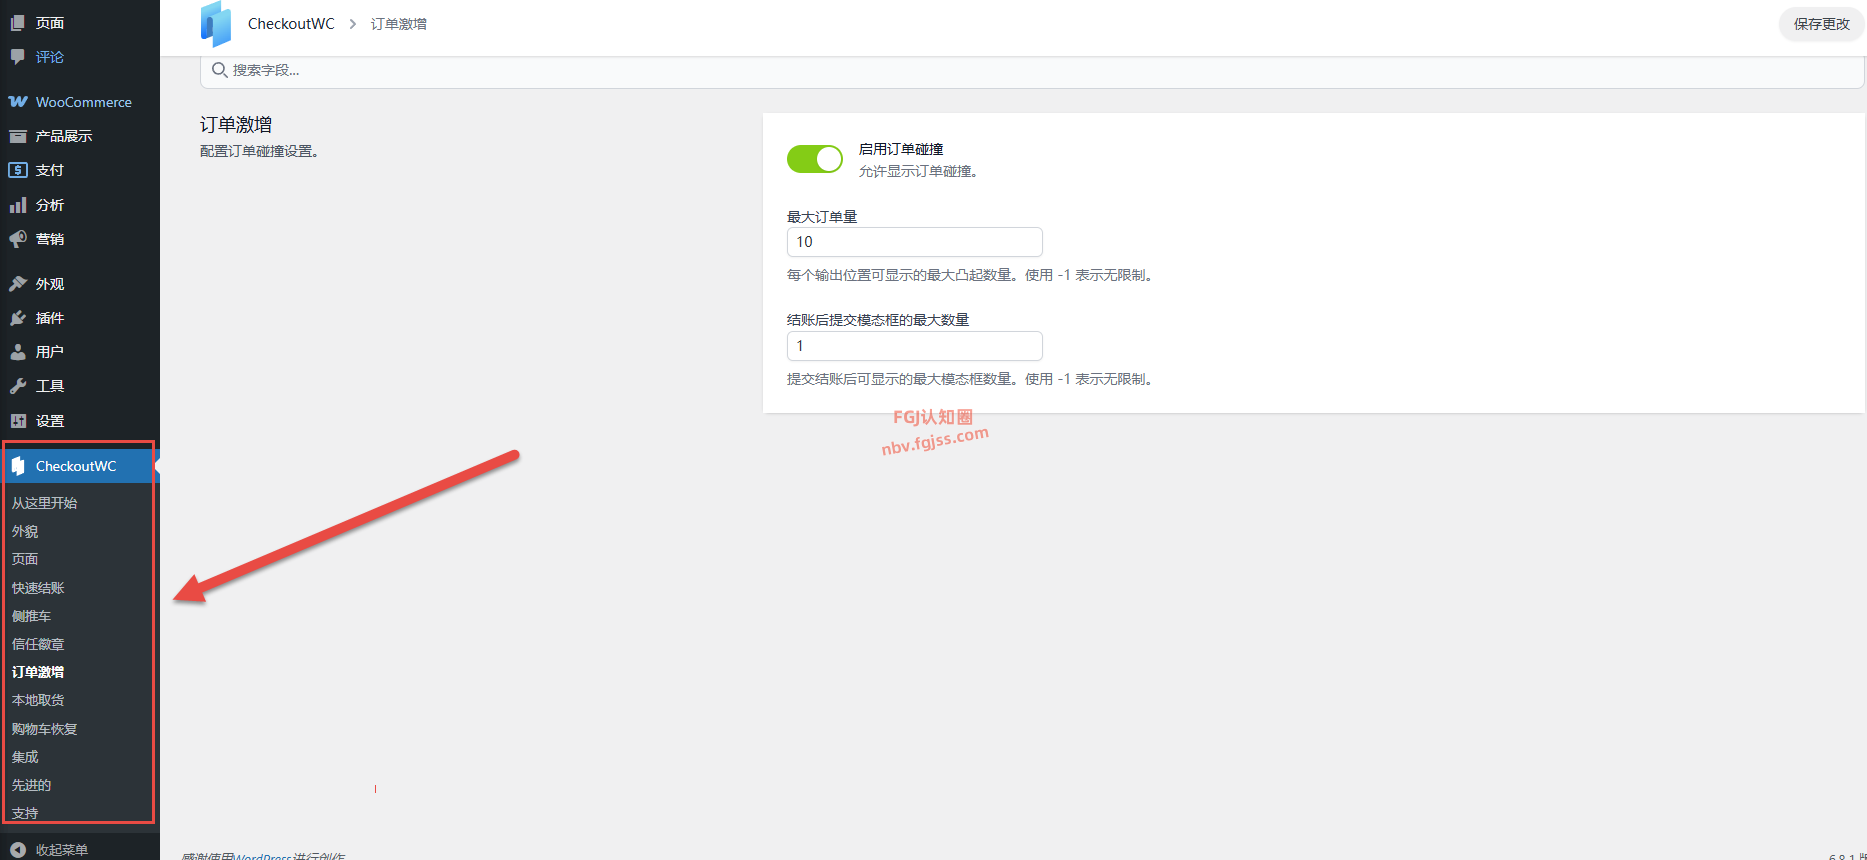Open 先进的 submenu item

point(31,785)
